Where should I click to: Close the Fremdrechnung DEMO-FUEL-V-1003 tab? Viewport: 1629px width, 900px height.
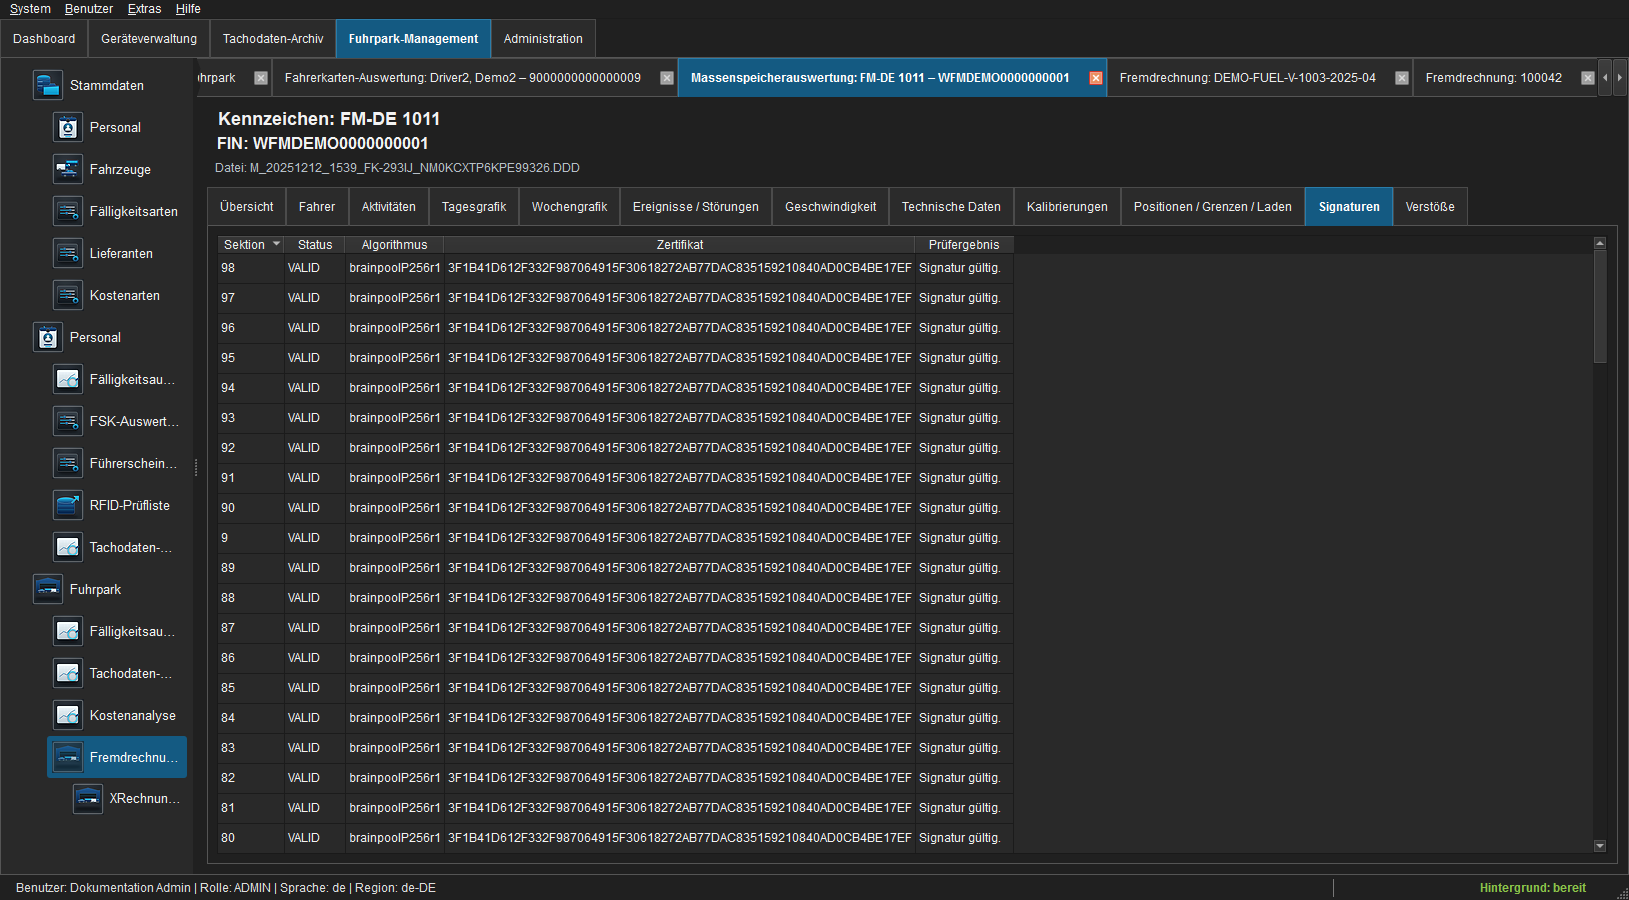[x=1402, y=78]
